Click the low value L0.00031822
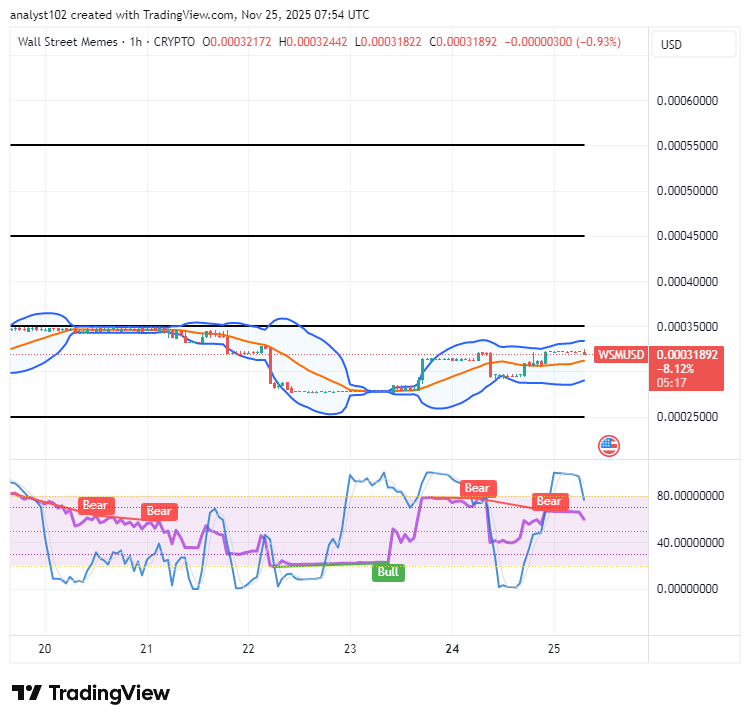This screenshot has width=750, height=723. click(388, 42)
